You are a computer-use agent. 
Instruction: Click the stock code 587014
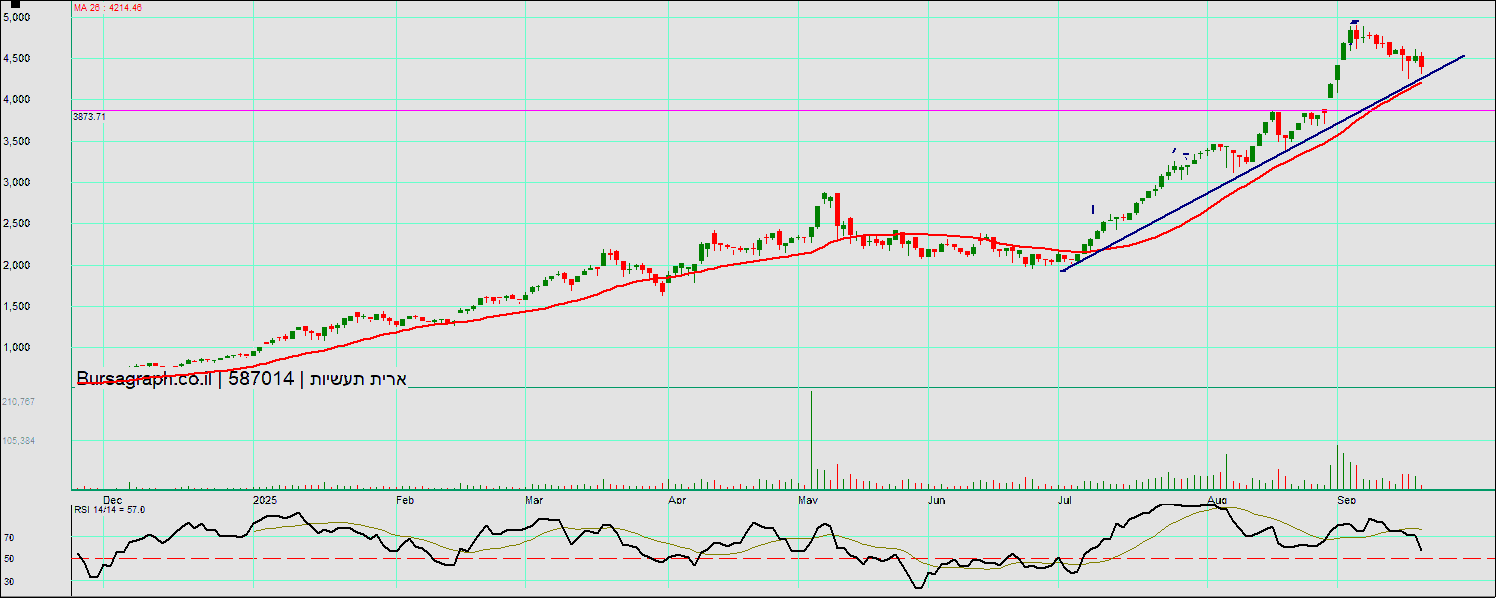(x=261, y=379)
